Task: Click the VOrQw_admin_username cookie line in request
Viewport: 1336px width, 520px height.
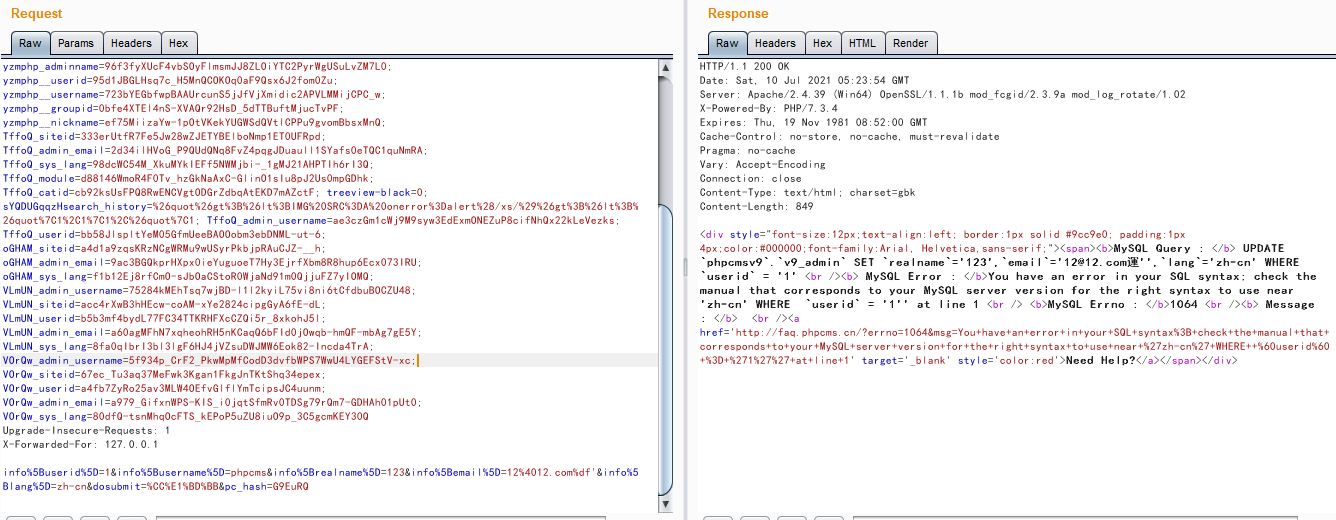Action: 208,360
